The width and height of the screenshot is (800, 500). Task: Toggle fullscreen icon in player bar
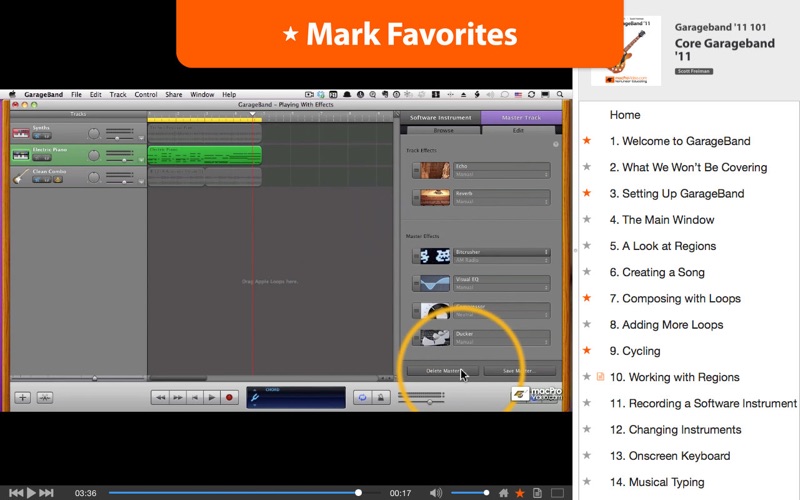pyautogui.click(x=557, y=493)
